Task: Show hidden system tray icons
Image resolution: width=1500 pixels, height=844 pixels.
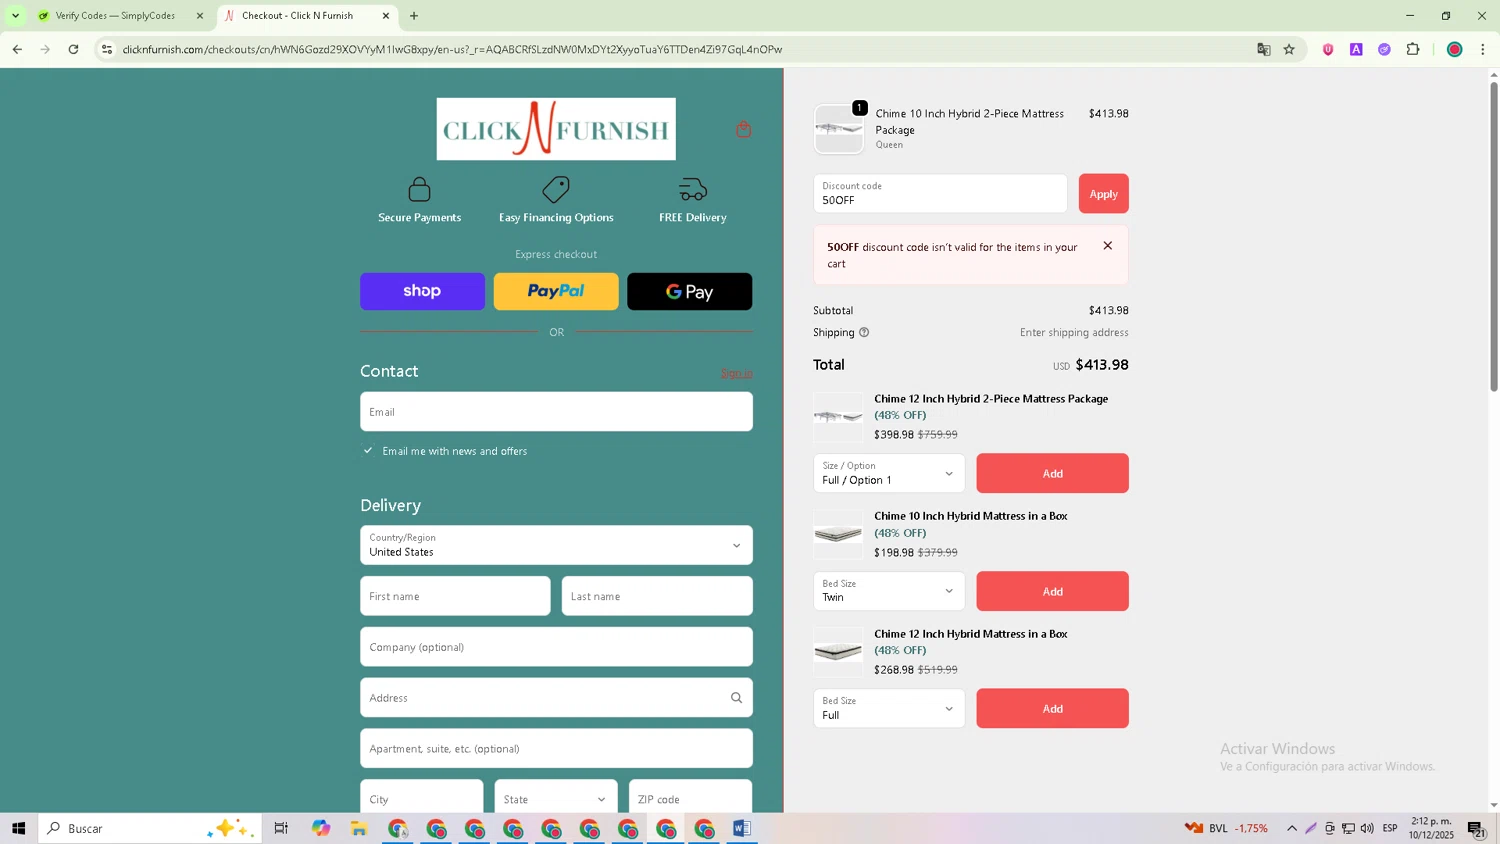Action: click(x=1291, y=828)
